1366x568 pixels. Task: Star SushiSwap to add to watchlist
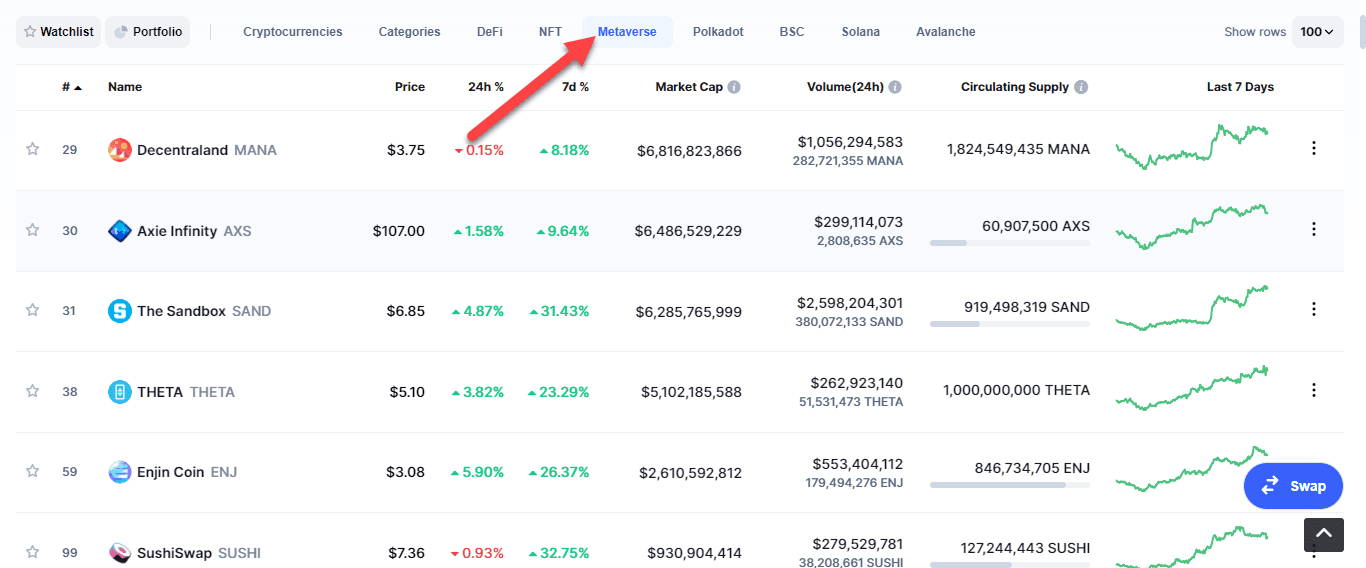click(x=32, y=552)
